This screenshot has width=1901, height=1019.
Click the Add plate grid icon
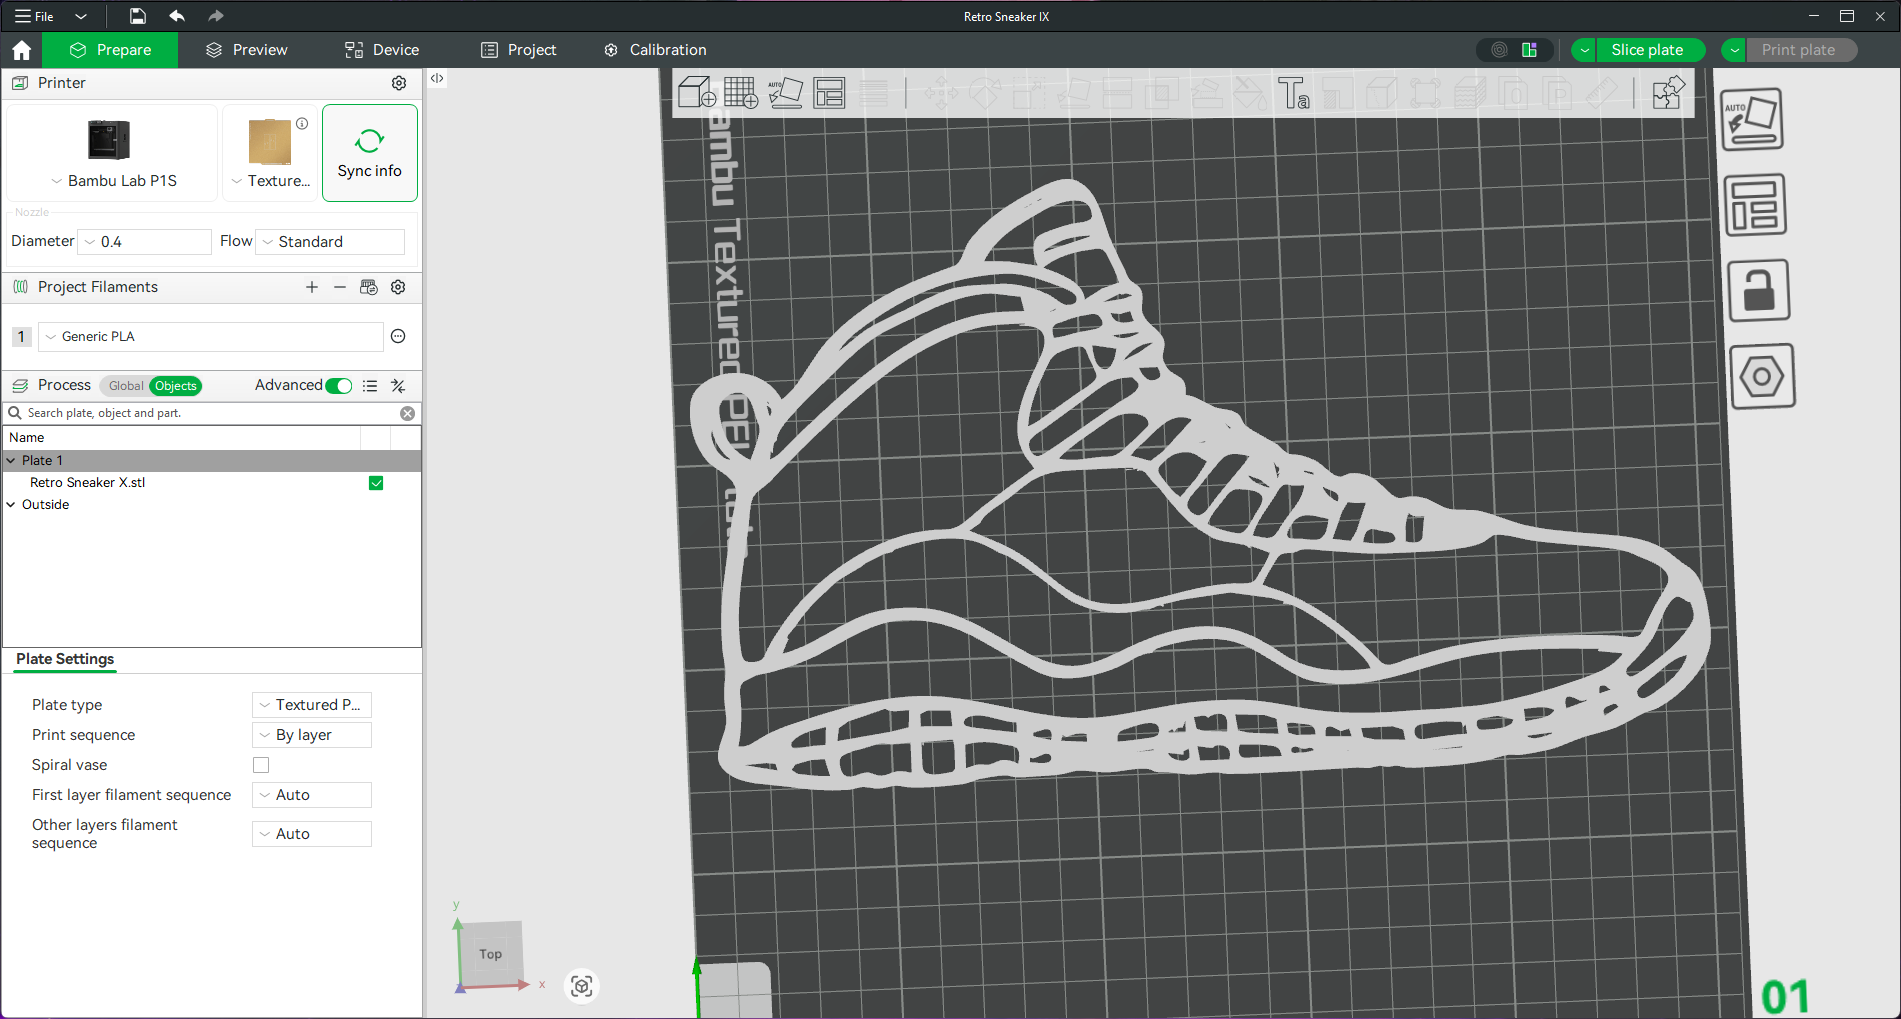pos(740,93)
